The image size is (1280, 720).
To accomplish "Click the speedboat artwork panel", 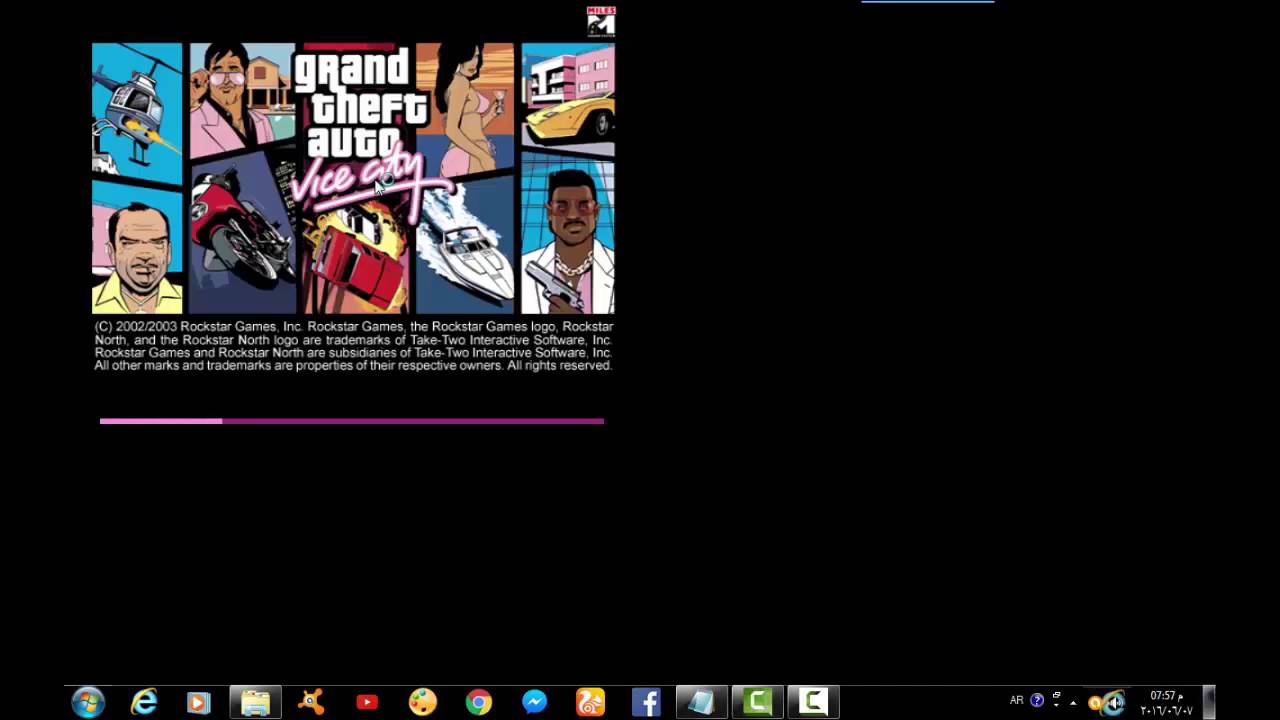I will pyautogui.click(x=466, y=243).
